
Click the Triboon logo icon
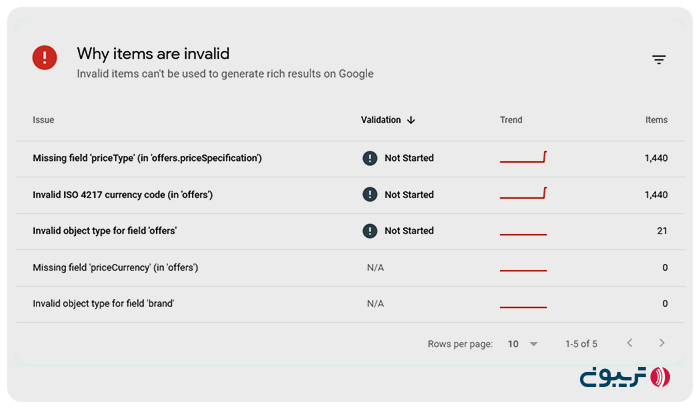(660, 377)
